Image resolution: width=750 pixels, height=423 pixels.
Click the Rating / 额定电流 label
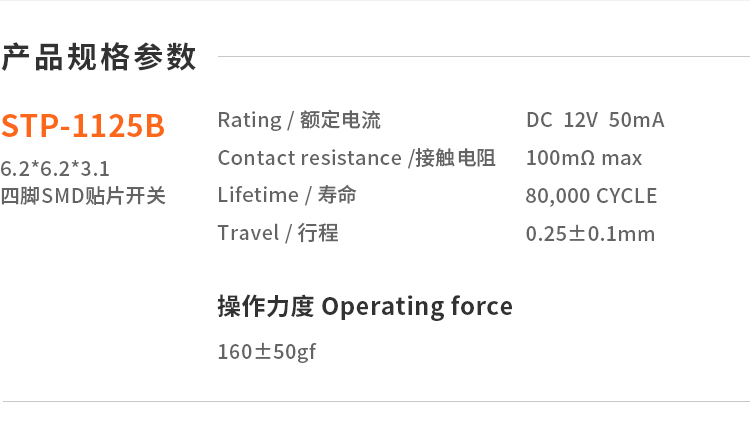(299, 121)
